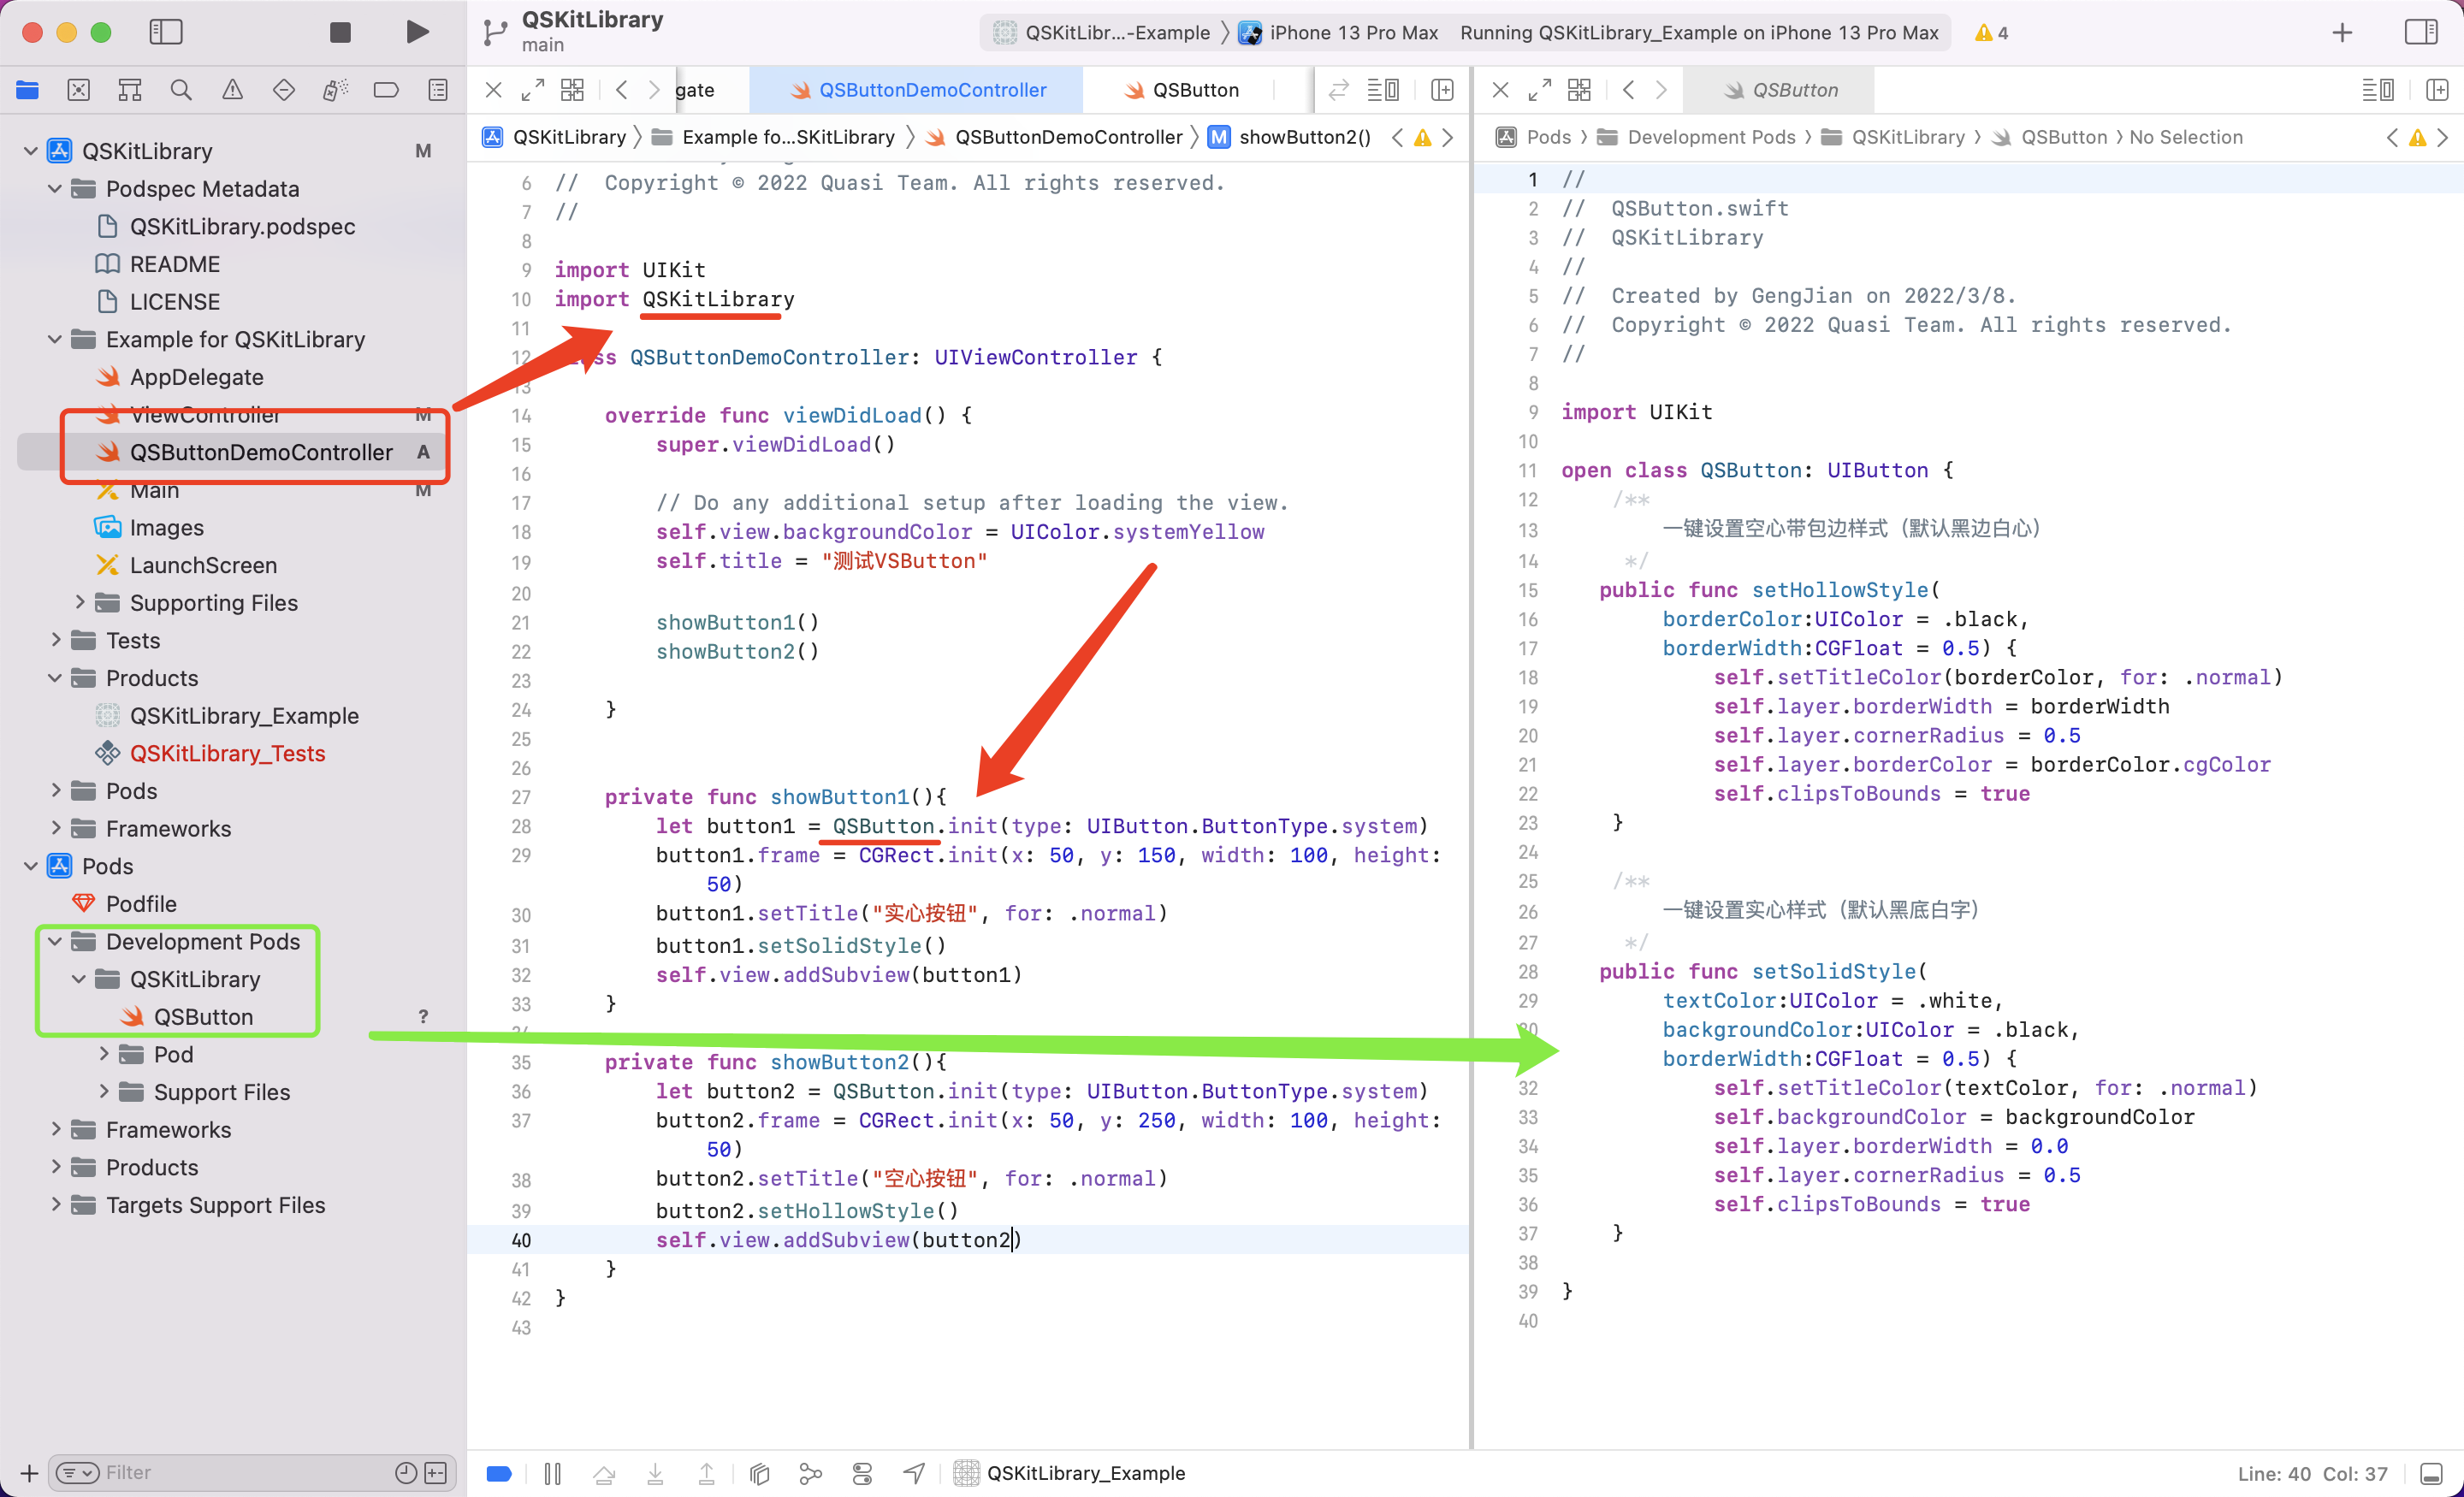
Task: Collapse the Podspec Metadata group
Action: (55, 188)
